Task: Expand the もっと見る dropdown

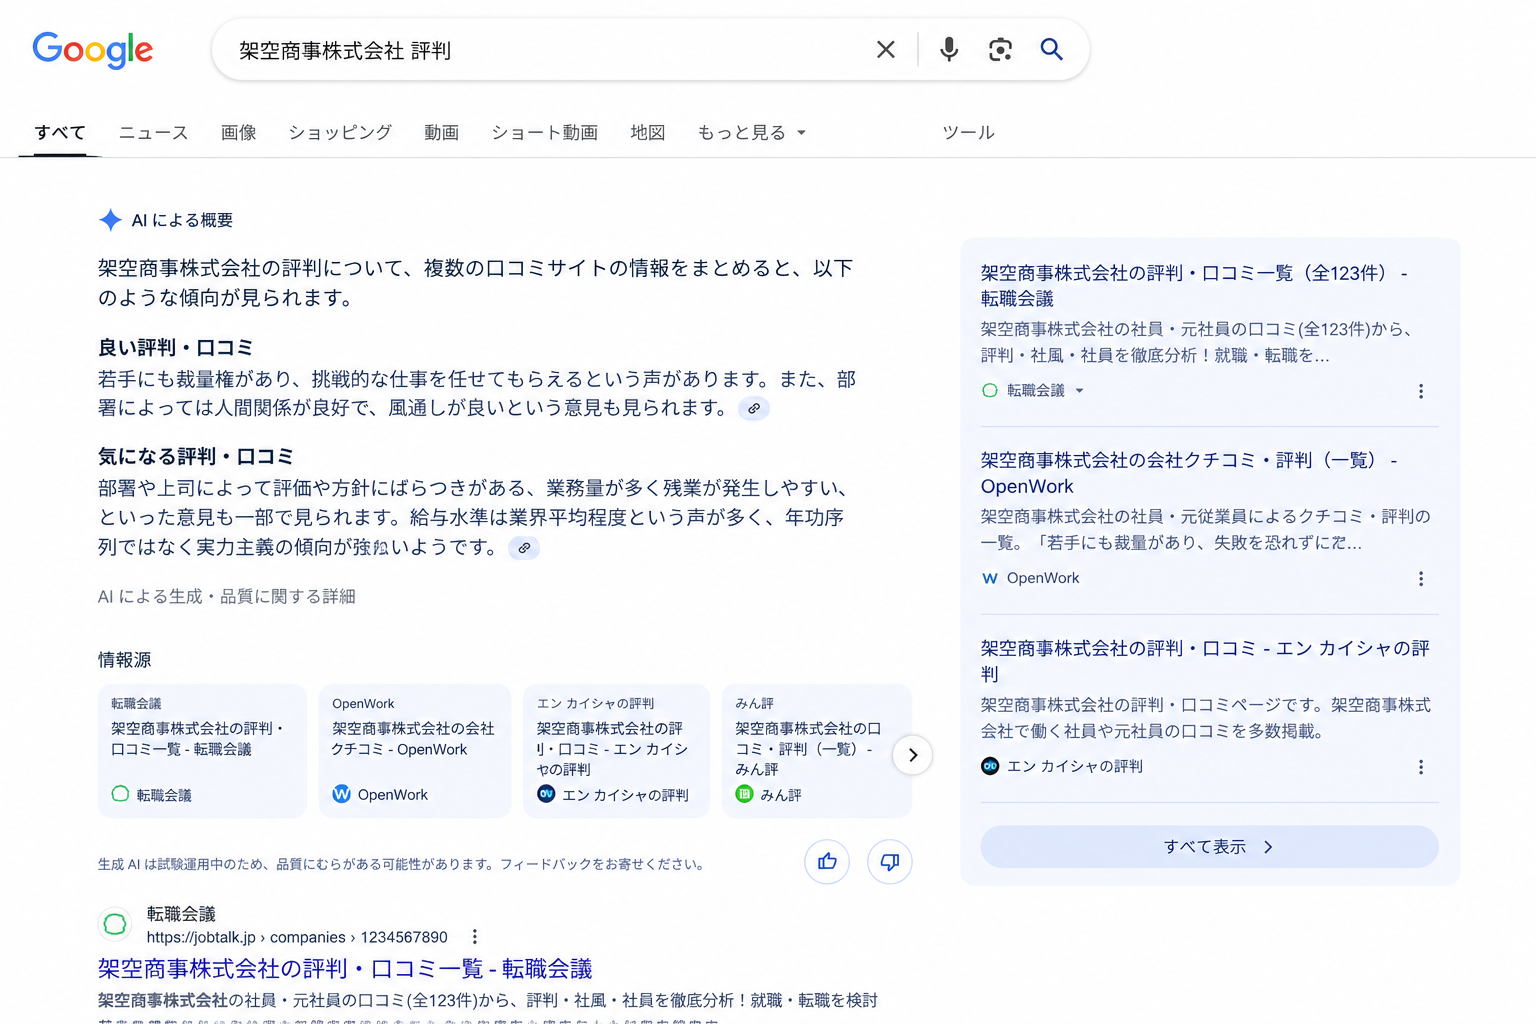Action: coord(751,133)
